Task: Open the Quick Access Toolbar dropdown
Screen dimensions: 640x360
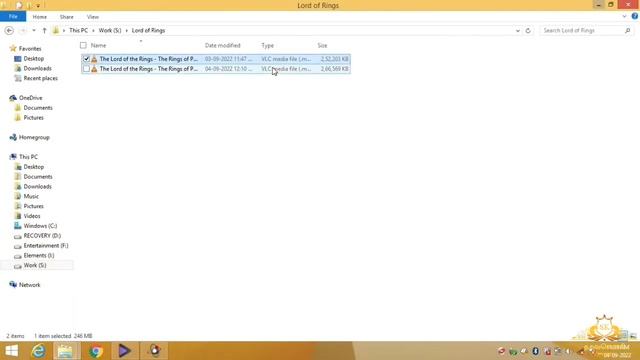Action: click(38, 6)
